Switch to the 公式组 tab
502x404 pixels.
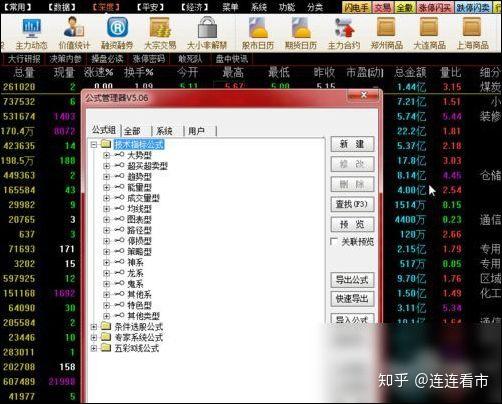[103, 130]
